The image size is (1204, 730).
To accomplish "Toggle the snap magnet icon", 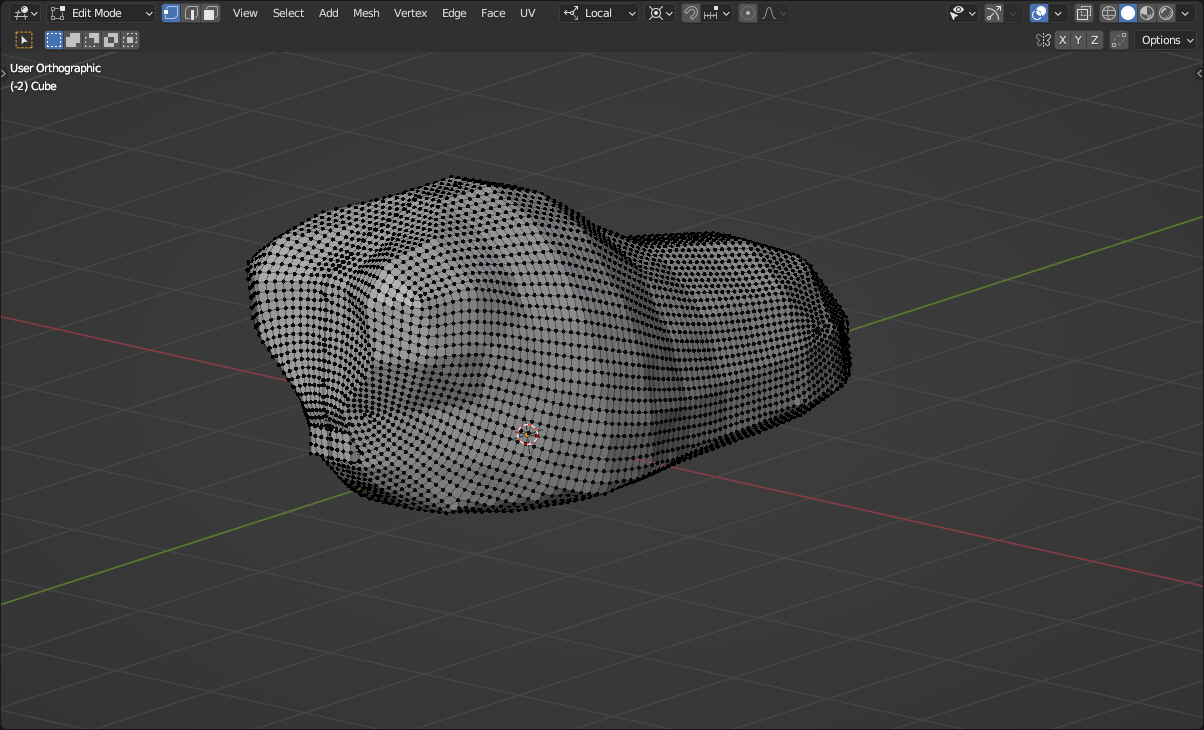I will [x=691, y=13].
